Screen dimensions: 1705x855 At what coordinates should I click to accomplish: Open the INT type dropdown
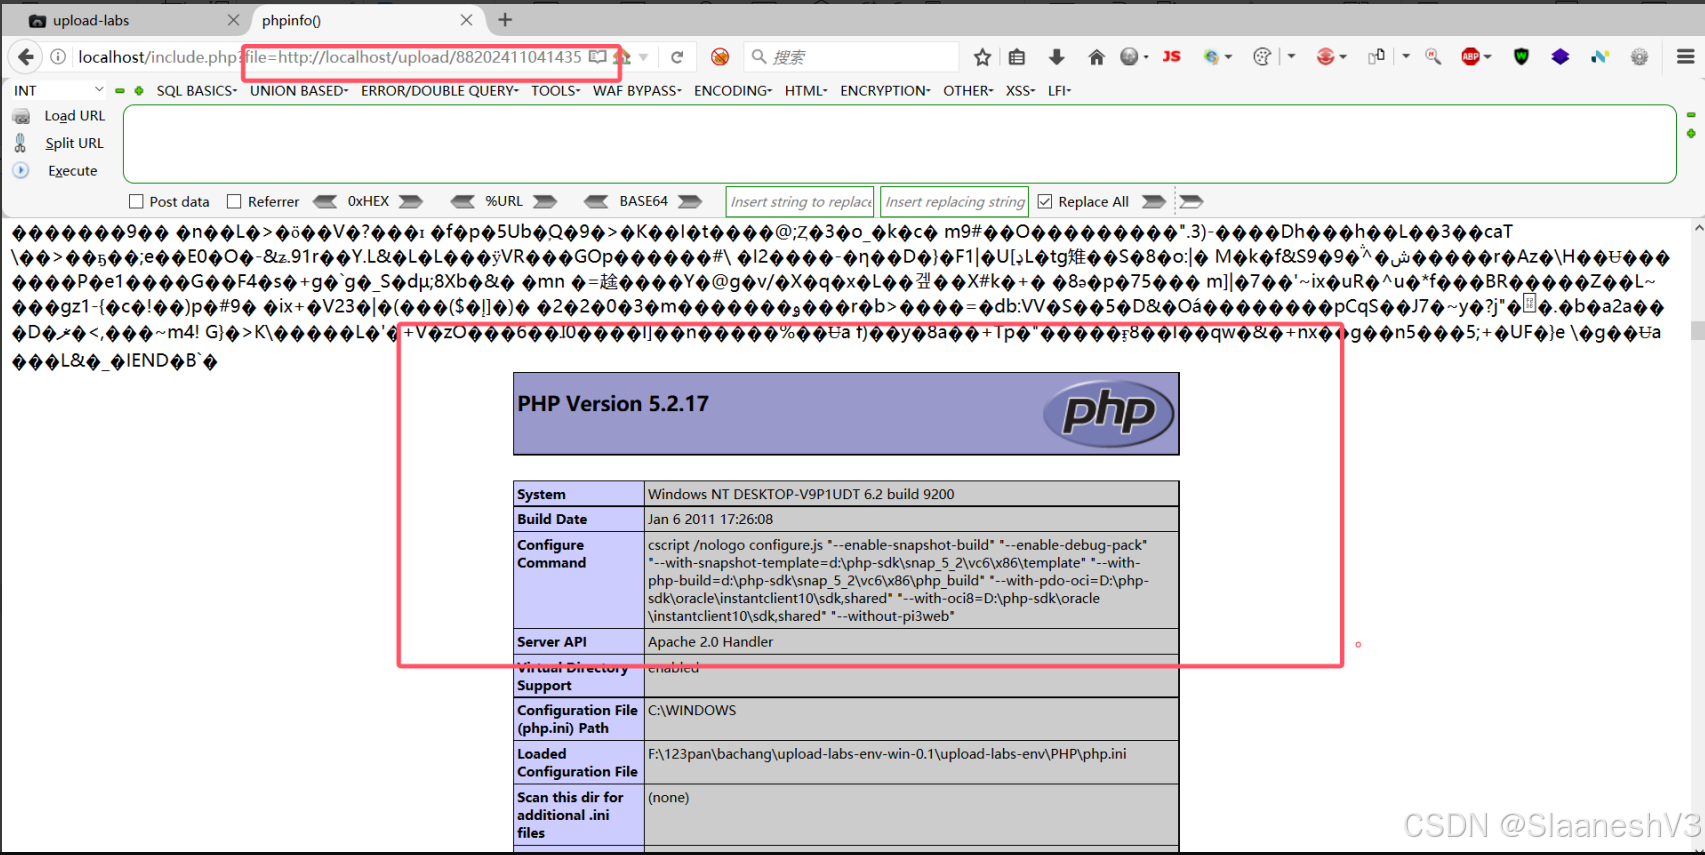pyautogui.click(x=58, y=90)
